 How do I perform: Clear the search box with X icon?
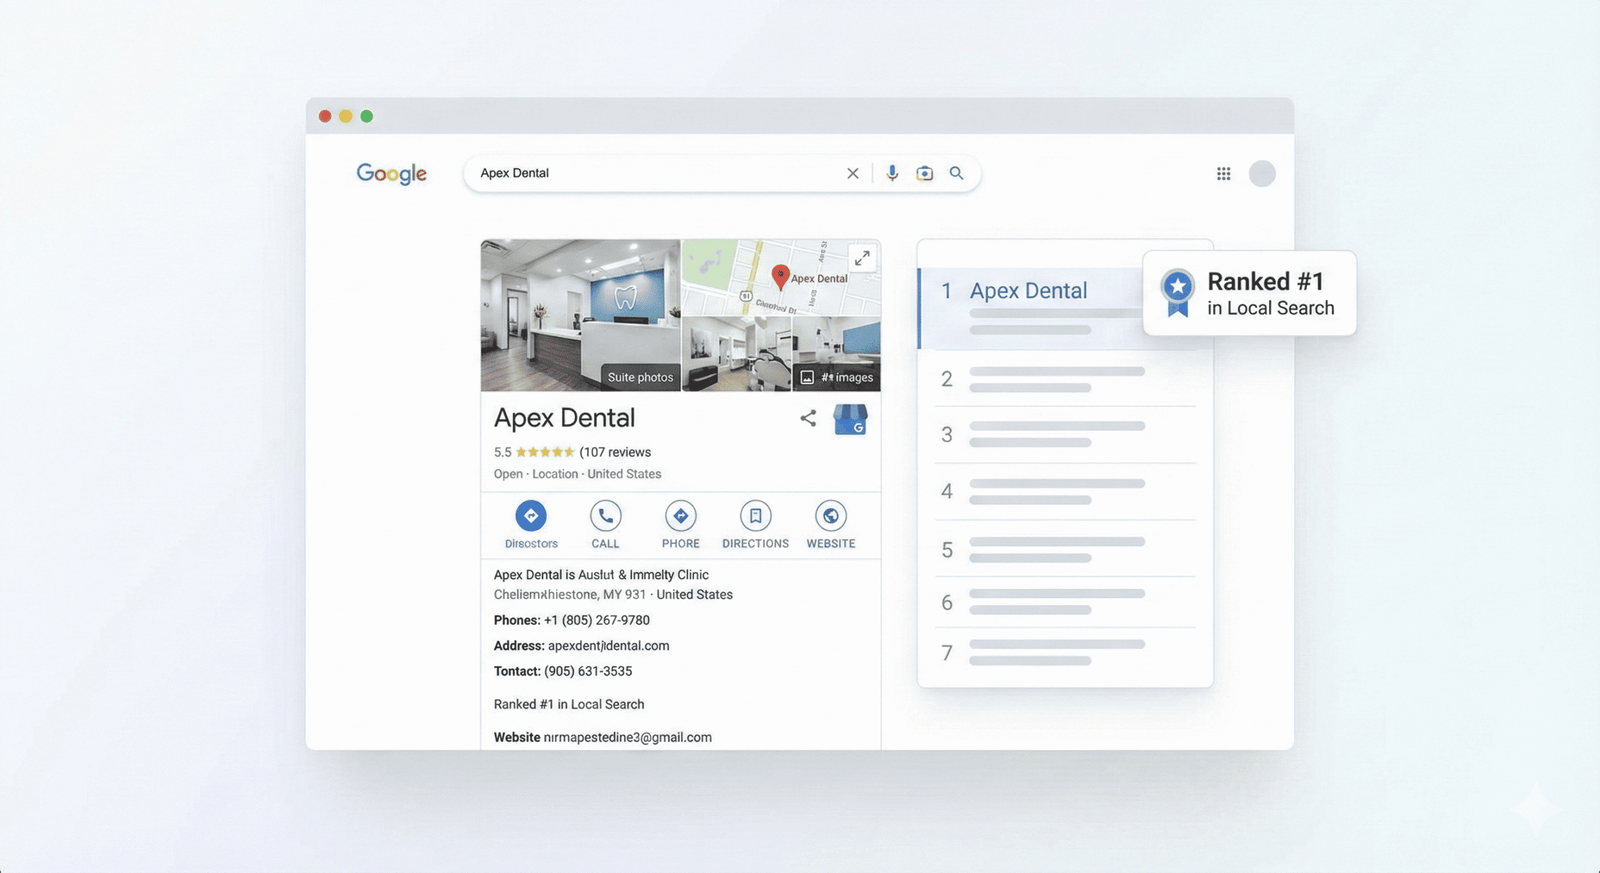click(852, 173)
